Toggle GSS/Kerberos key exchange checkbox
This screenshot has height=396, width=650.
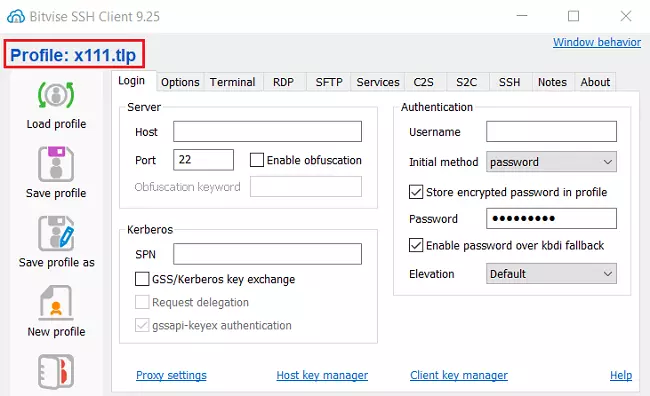pos(142,279)
